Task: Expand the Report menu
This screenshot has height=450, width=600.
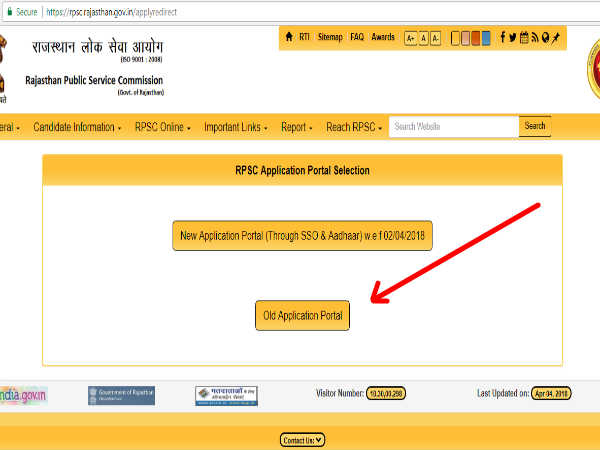Action: pyautogui.click(x=297, y=127)
